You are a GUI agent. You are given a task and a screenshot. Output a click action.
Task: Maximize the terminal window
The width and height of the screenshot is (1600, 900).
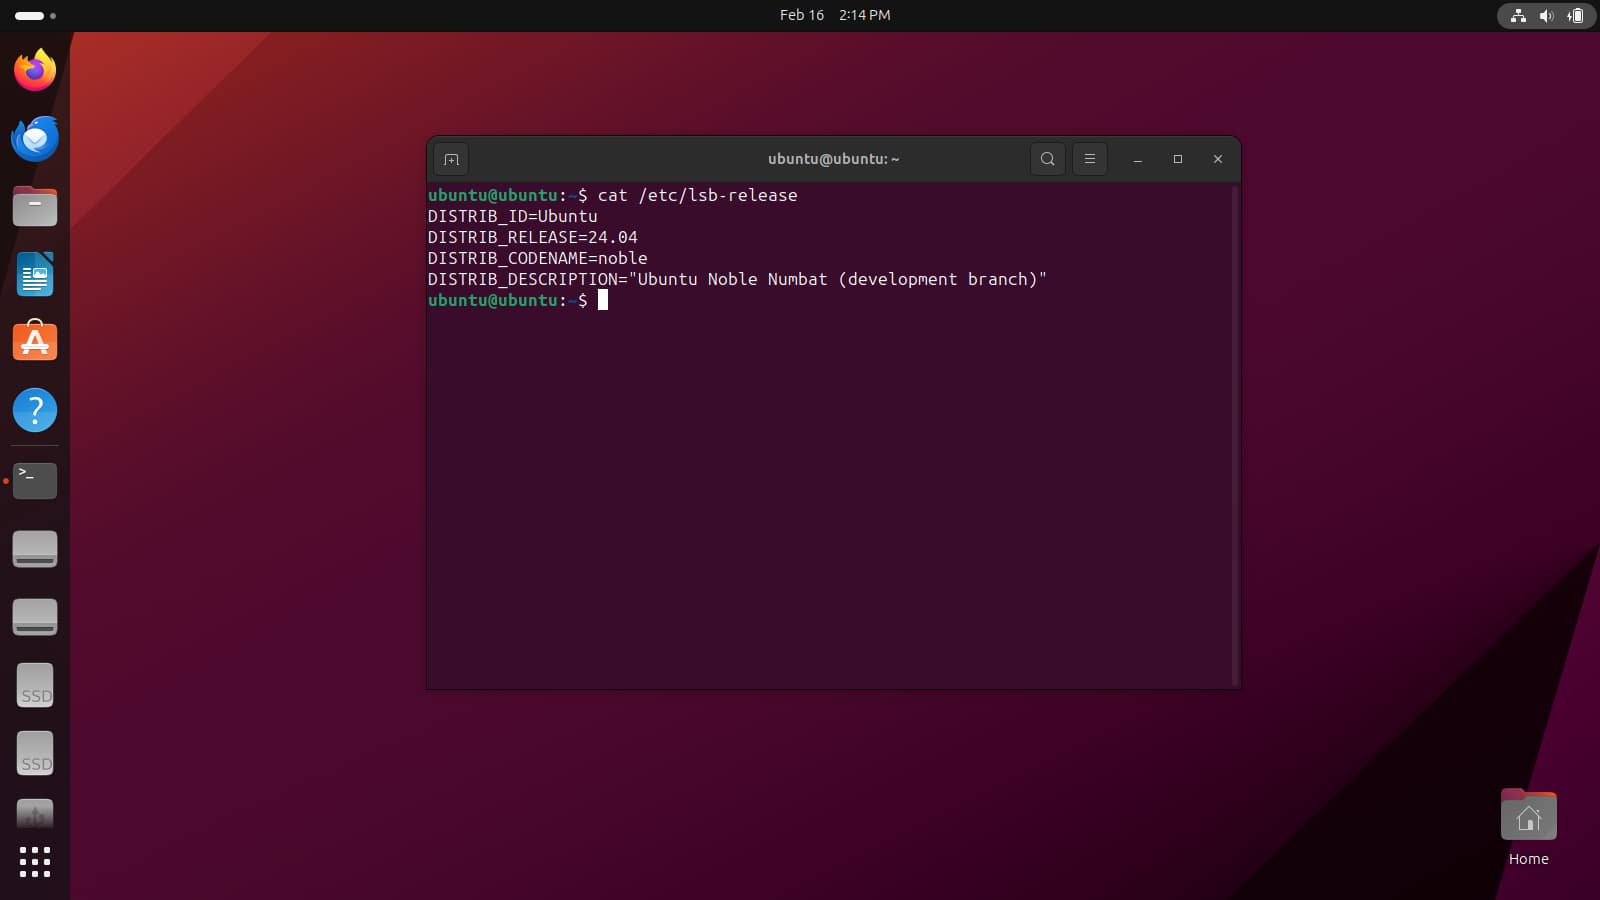click(x=1178, y=159)
